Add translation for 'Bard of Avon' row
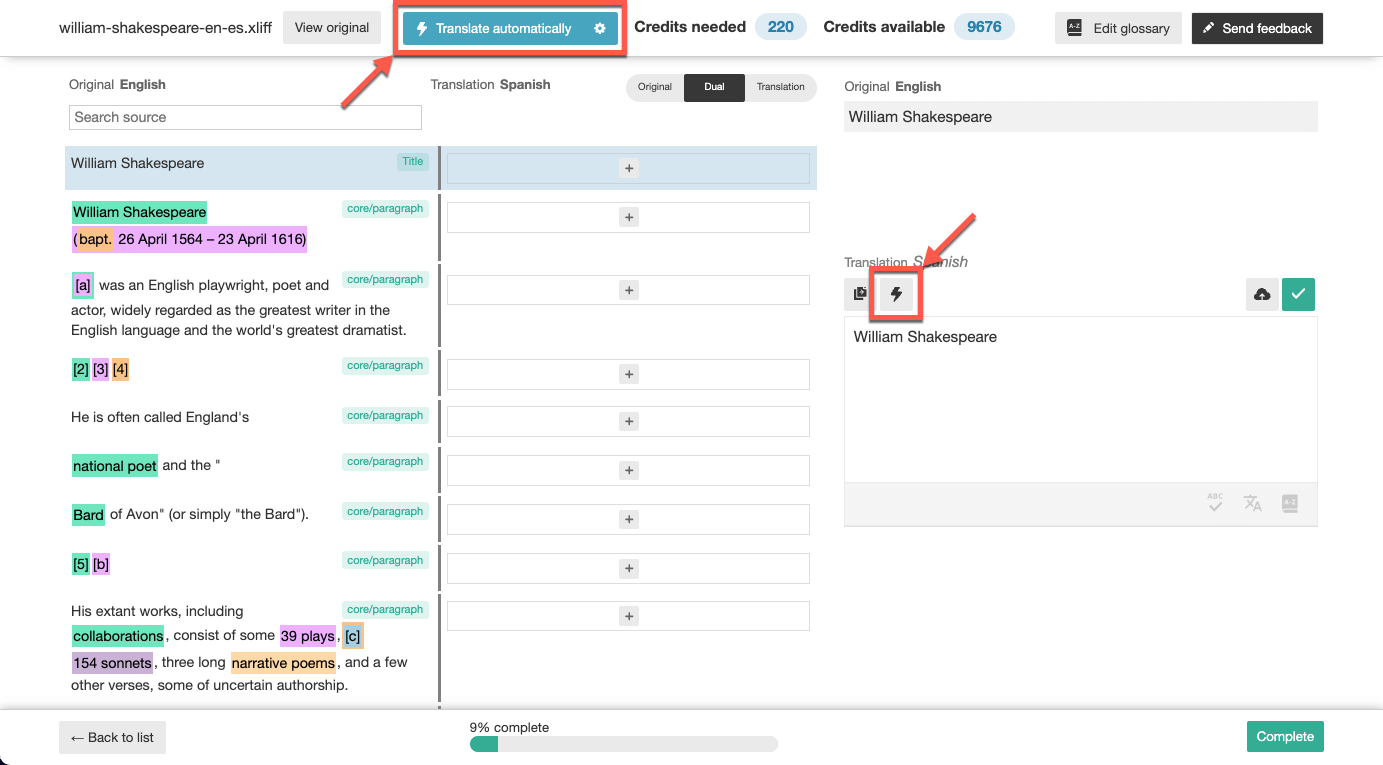 pos(628,519)
